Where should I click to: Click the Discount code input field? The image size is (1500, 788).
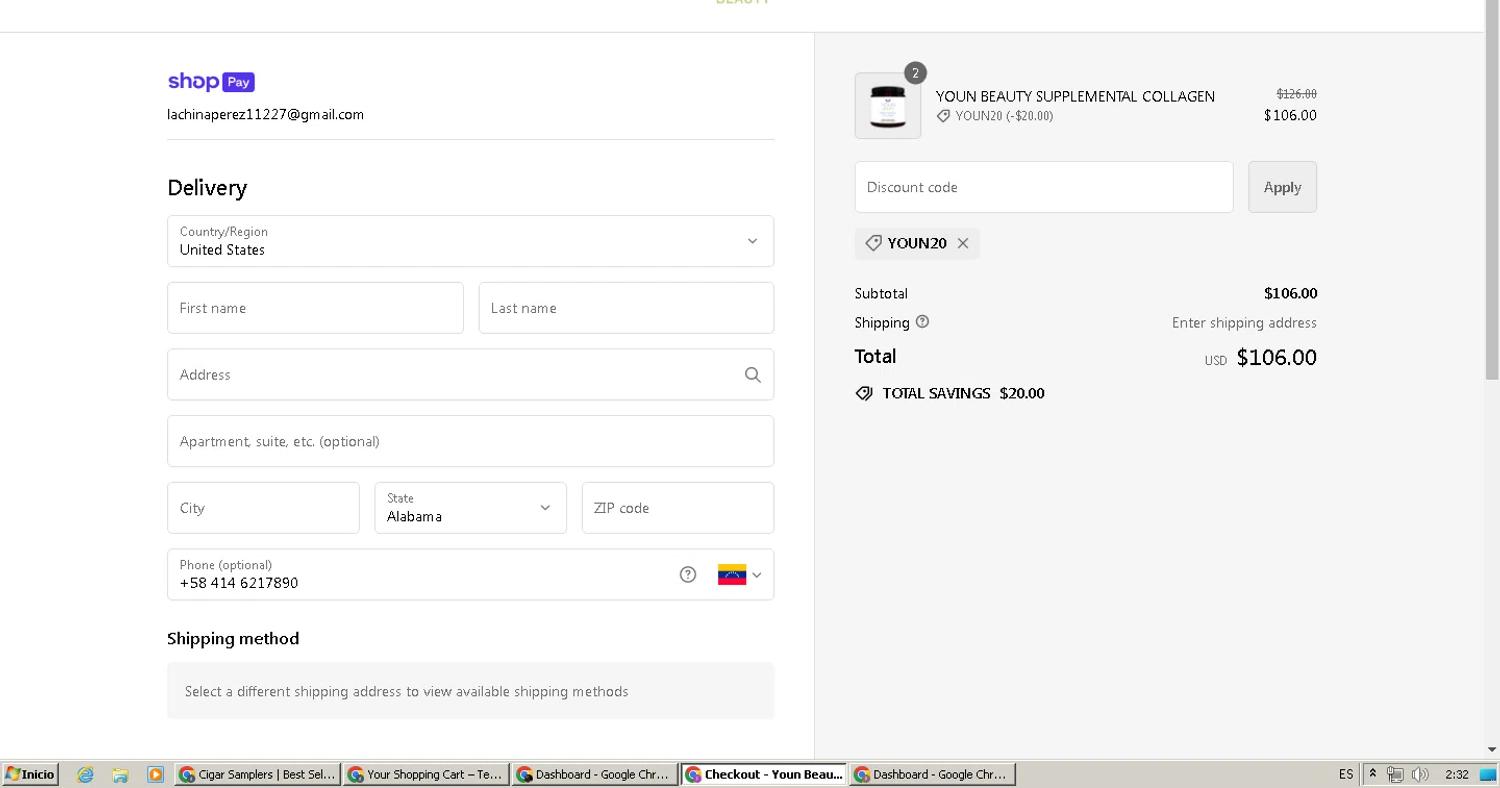coord(1044,187)
